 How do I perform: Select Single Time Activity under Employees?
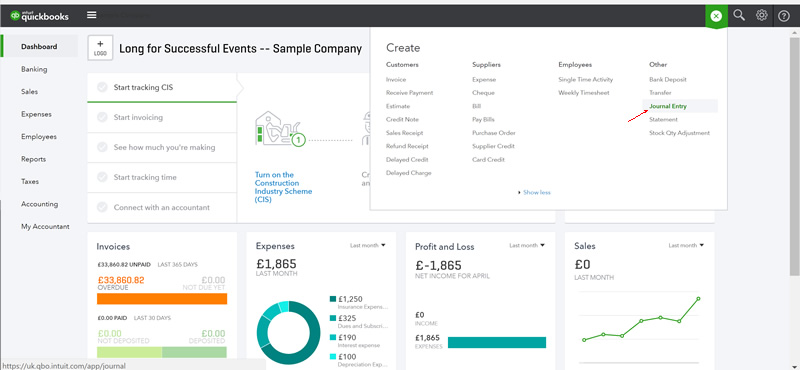586,80
